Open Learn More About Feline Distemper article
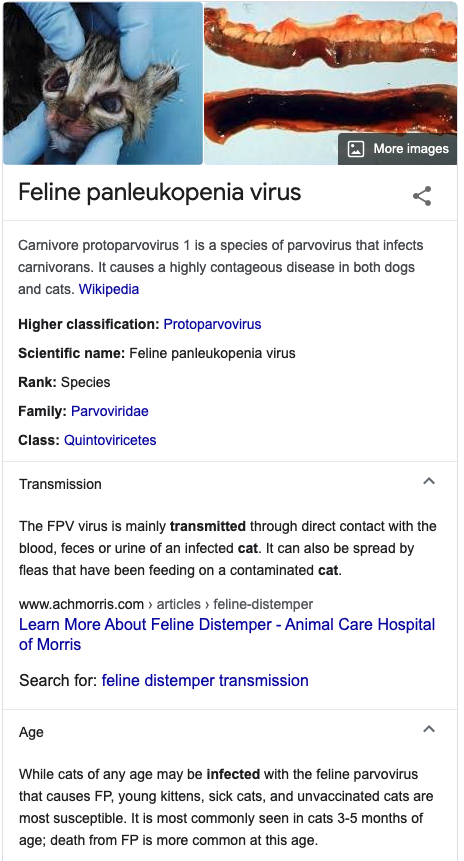Viewport: 464px width, 861px height. tap(227, 634)
